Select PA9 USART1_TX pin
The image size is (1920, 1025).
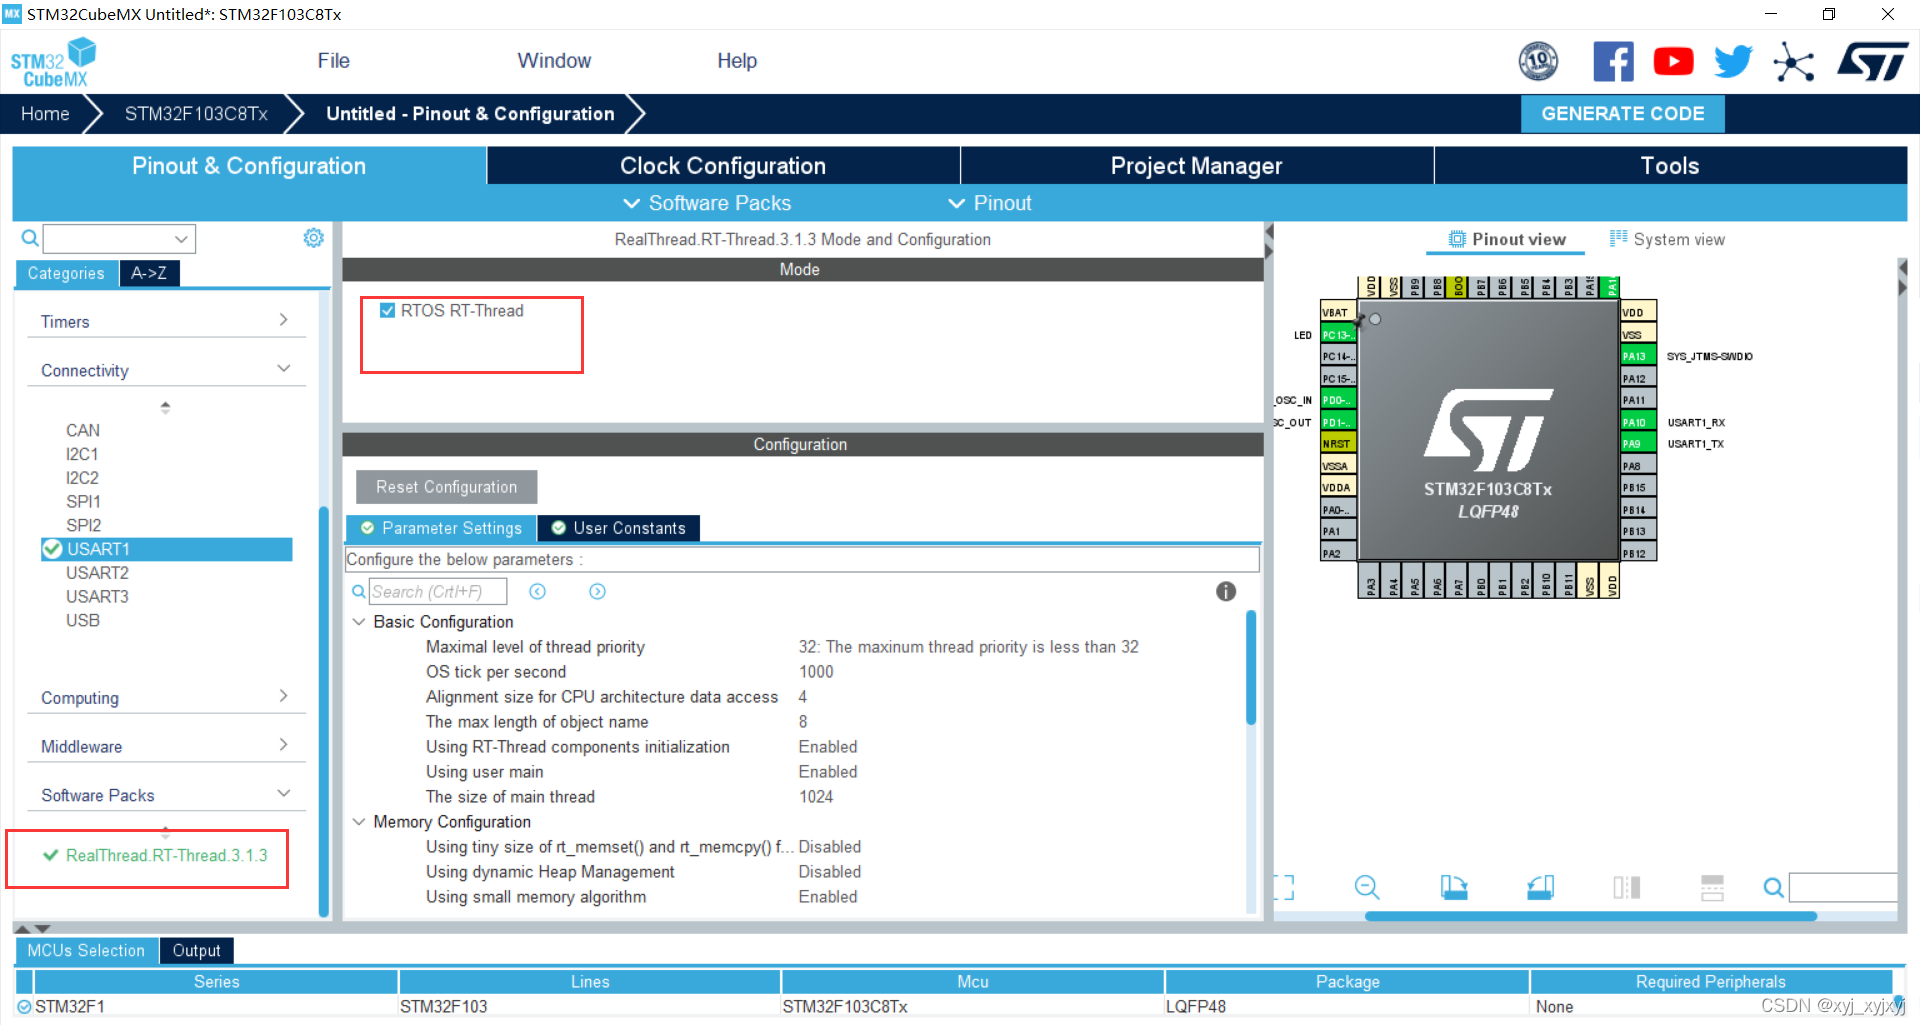1638,444
